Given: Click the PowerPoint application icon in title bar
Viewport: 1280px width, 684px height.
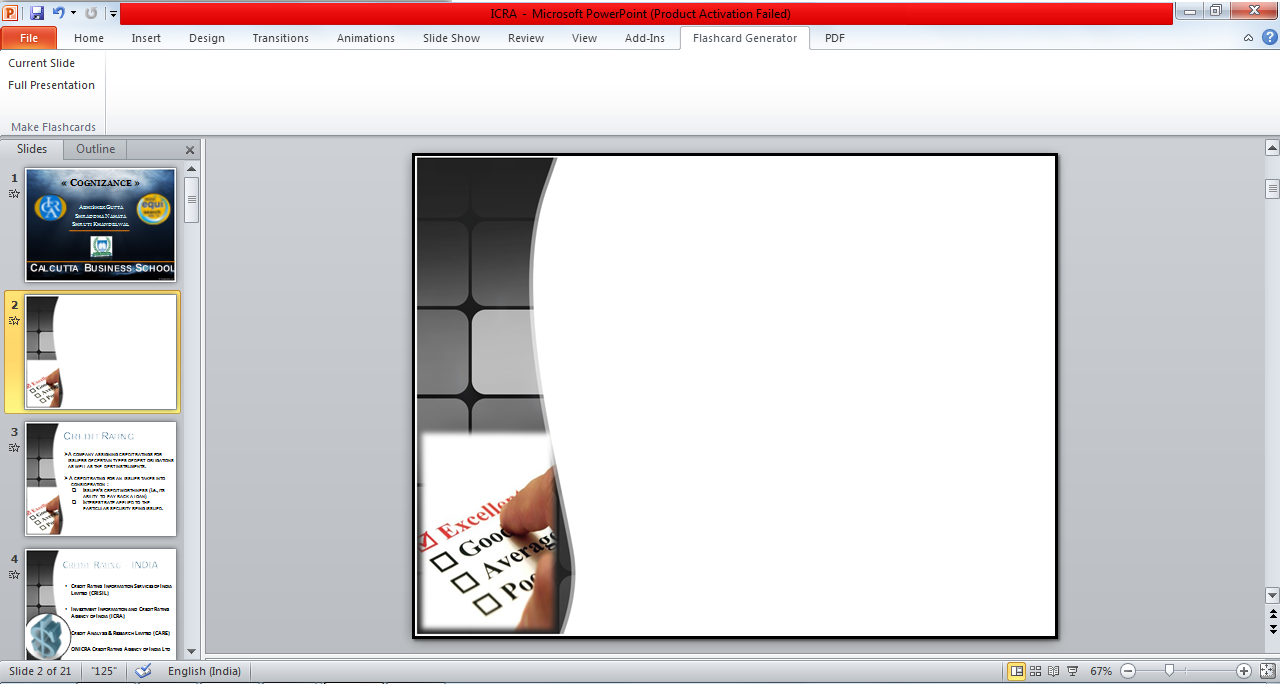Looking at the screenshot, I should pos(10,13).
